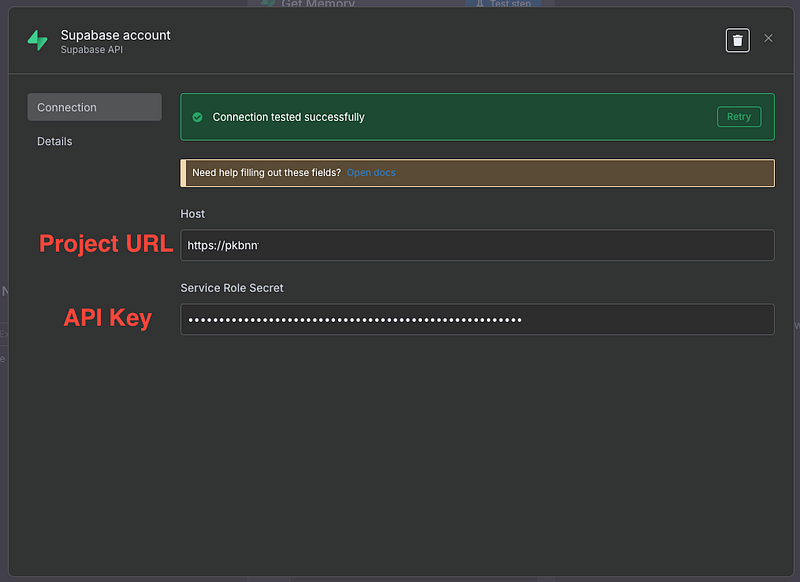Click the Test step button behind dialog
This screenshot has height=582, width=800.
(x=503, y=4)
